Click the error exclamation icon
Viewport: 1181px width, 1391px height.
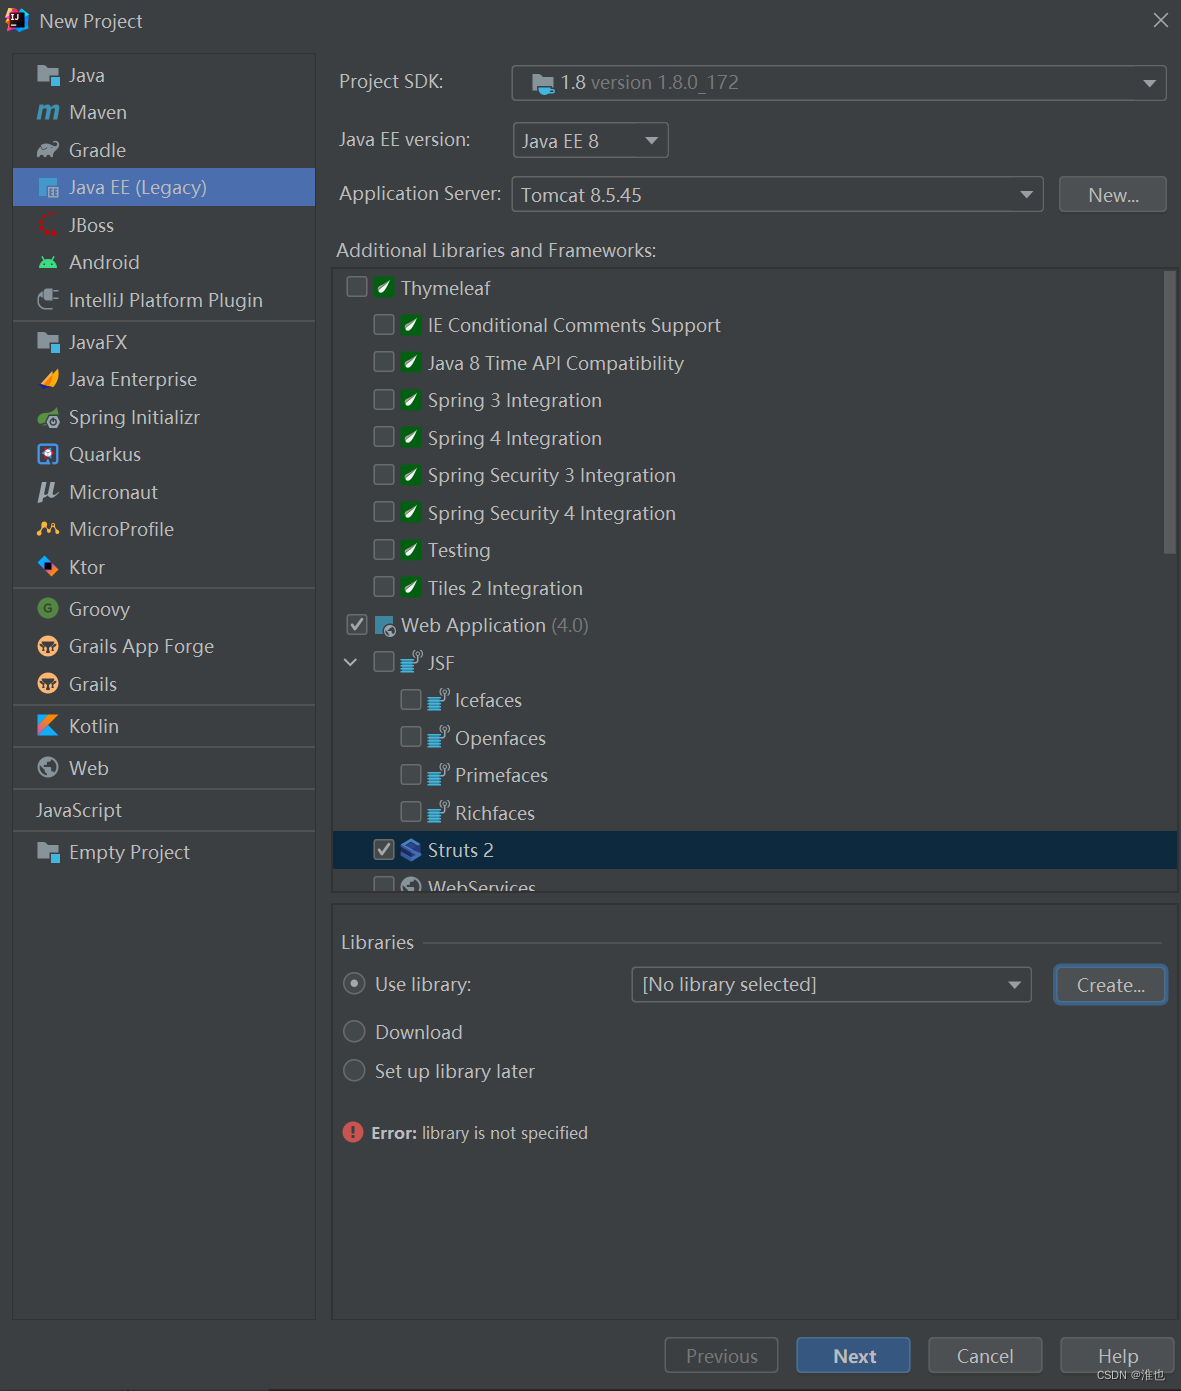(x=353, y=1132)
